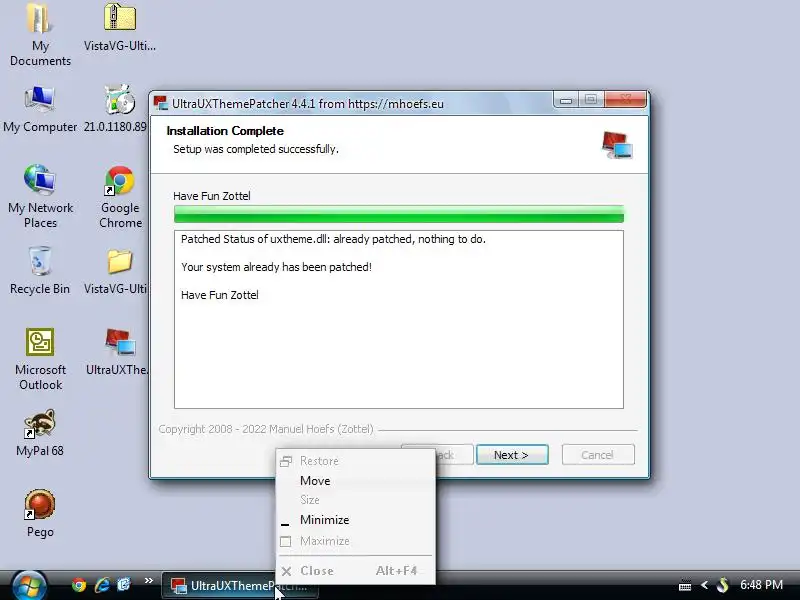Click the installer's minimize button
This screenshot has width=800, height=600.
coord(566,100)
